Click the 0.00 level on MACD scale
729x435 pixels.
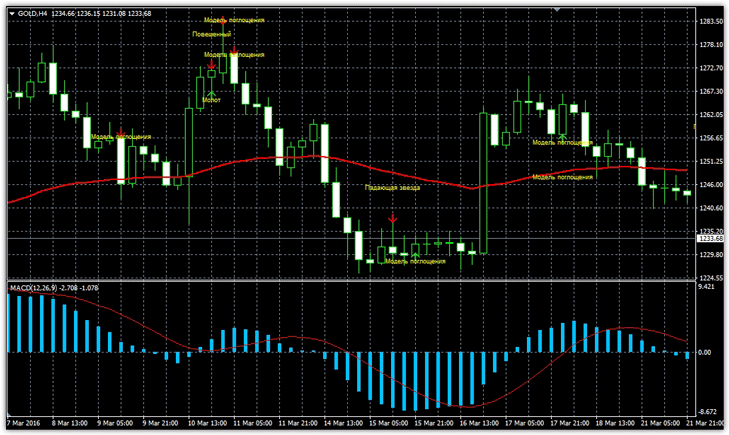(x=705, y=352)
